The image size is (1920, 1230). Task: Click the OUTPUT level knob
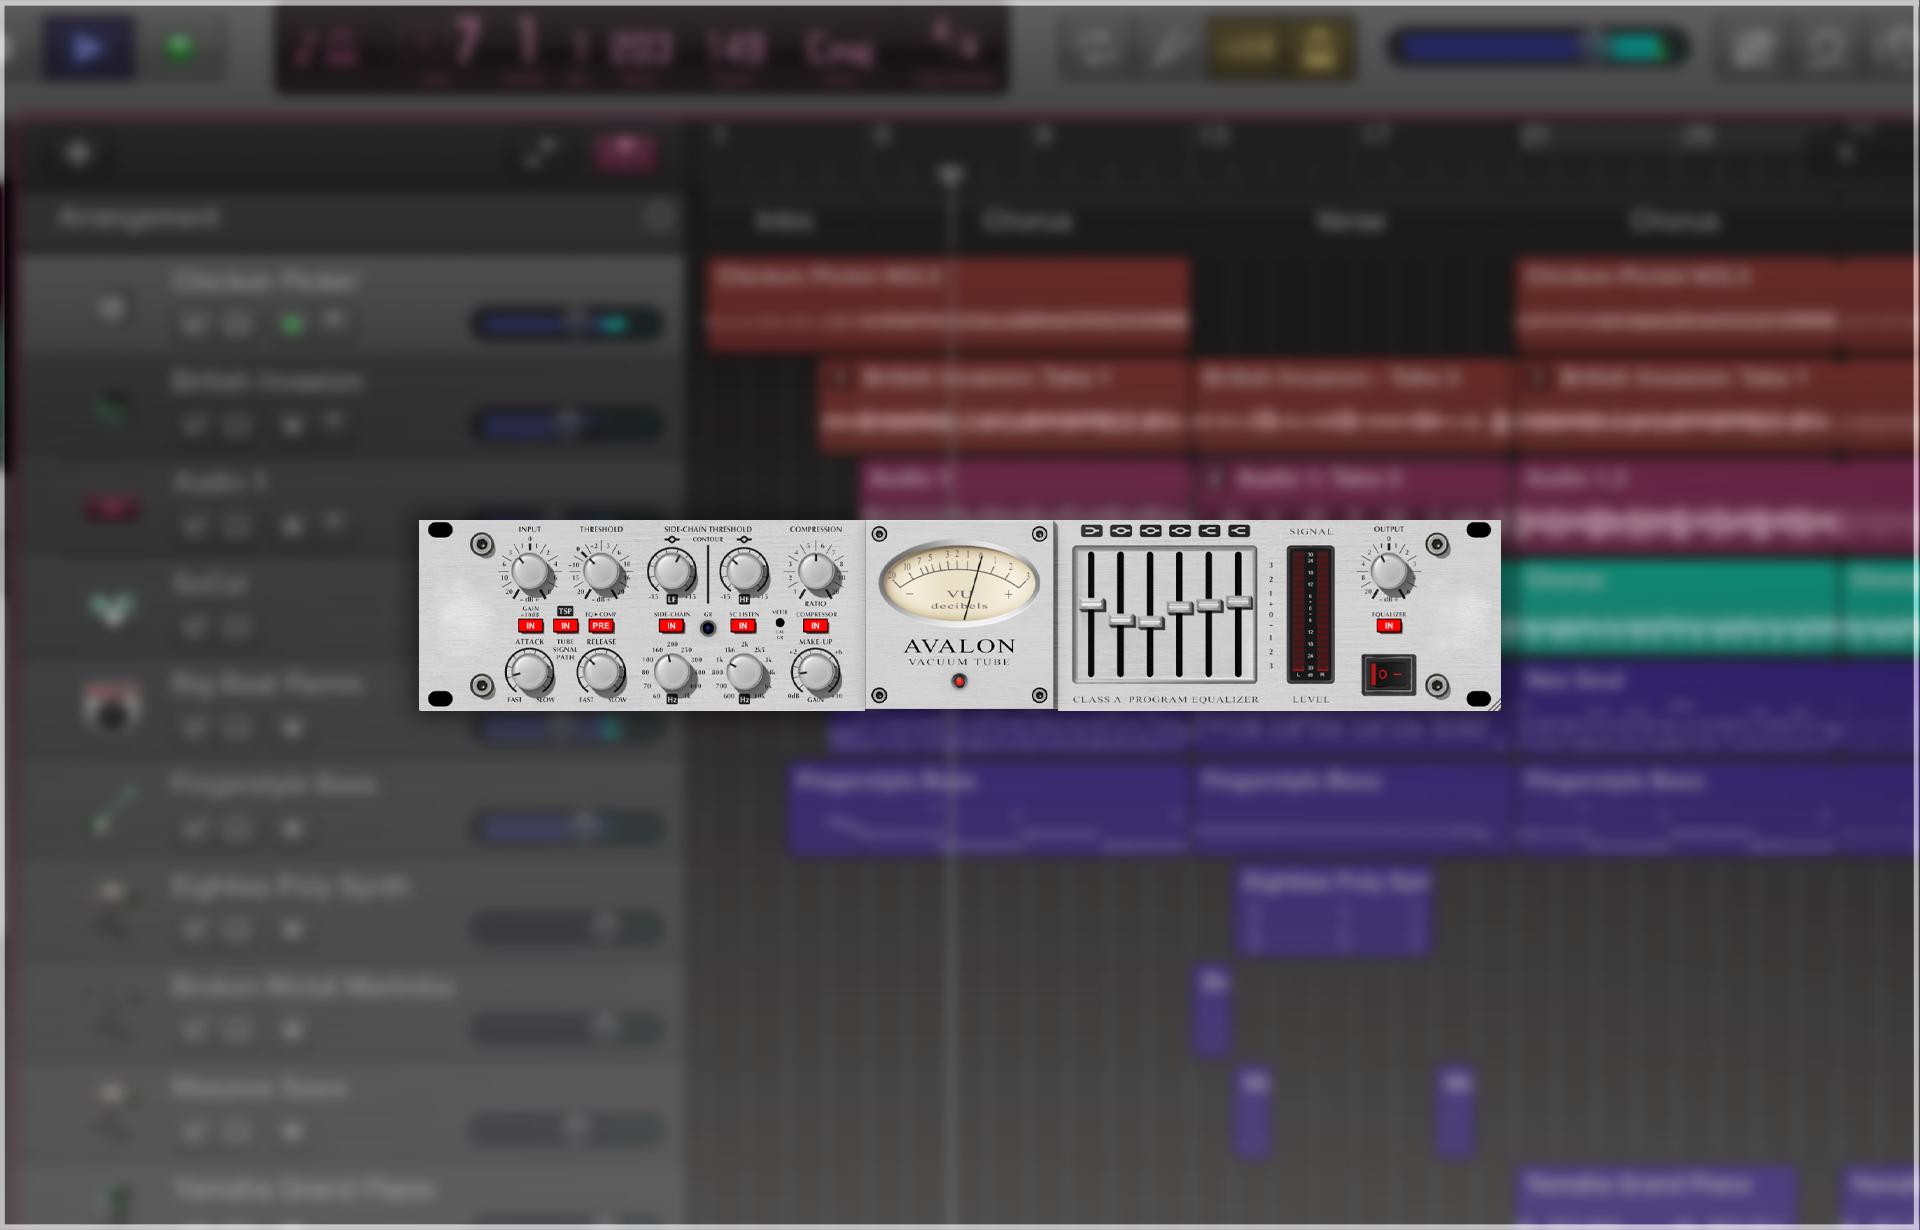point(1389,573)
